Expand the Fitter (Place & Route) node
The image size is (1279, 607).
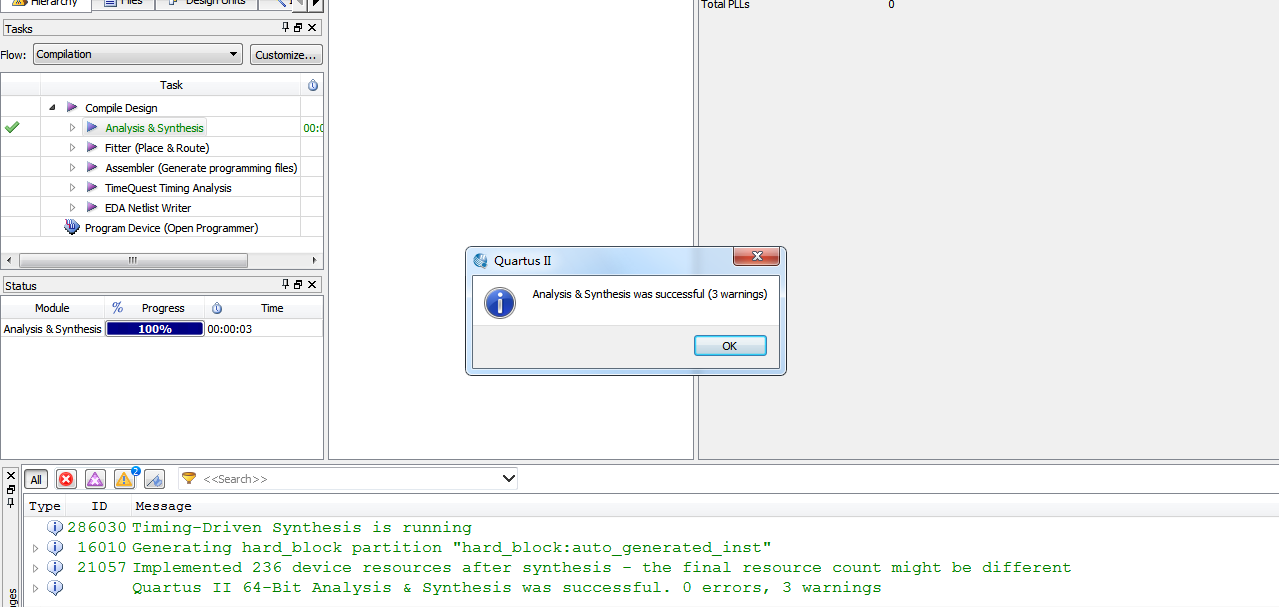click(72, 148)
